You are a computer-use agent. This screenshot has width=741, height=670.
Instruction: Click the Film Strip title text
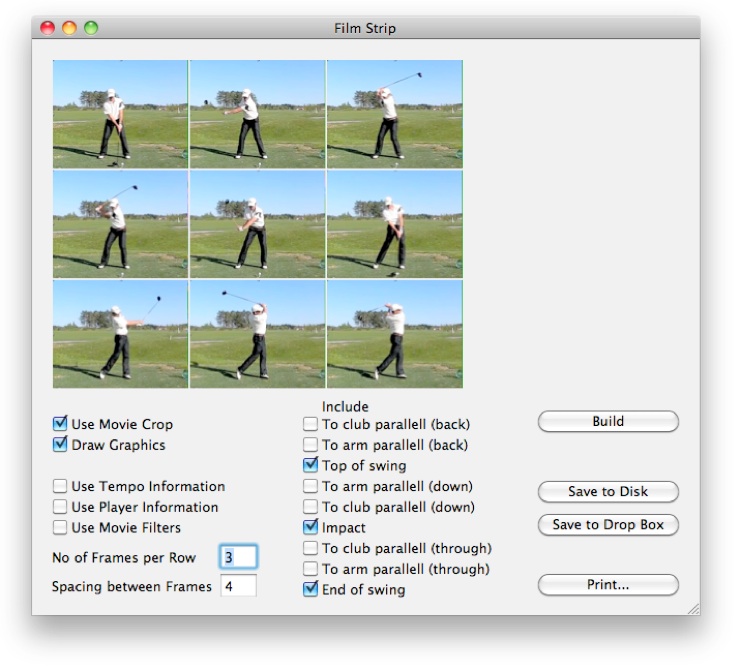(x=365, y=28)
